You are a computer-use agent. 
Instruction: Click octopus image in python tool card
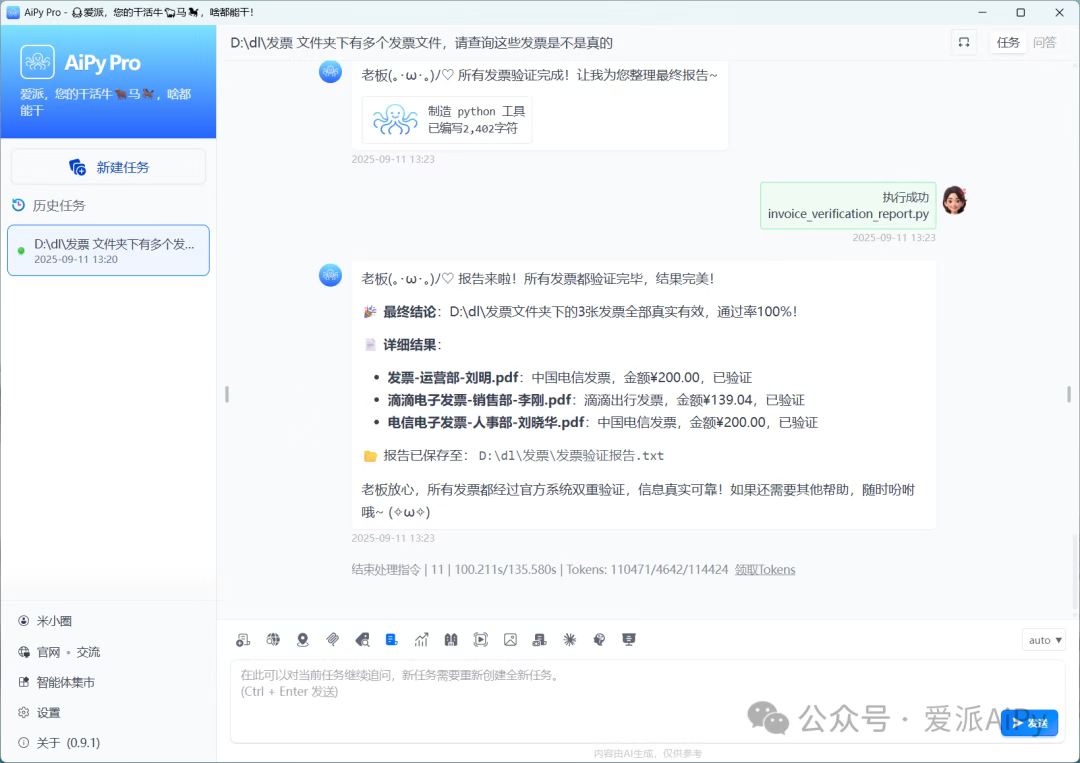point(395,119)
